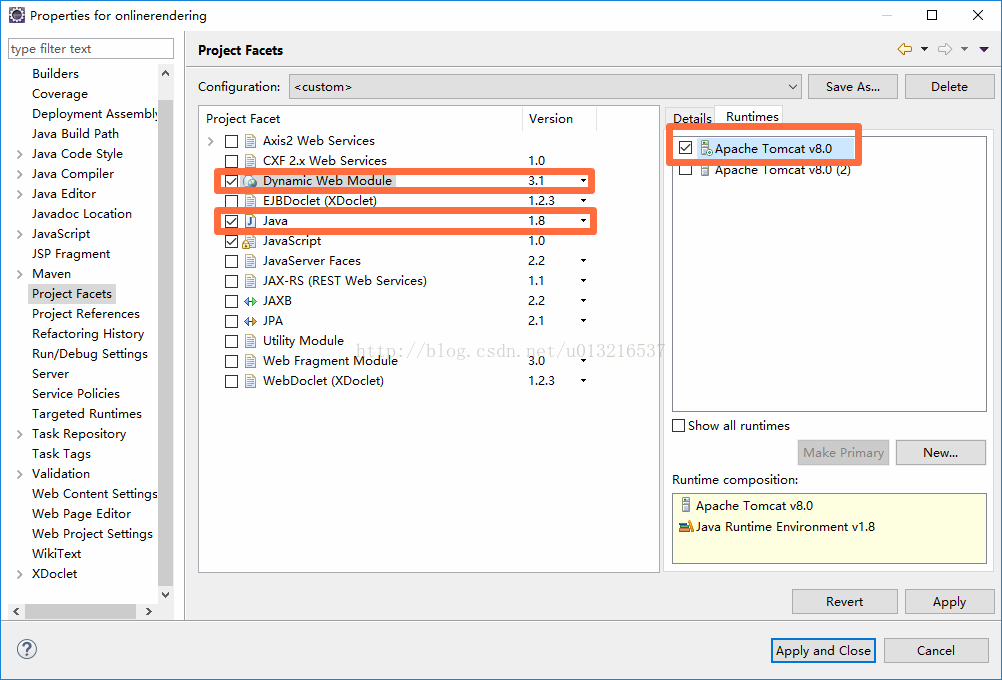The width and height of the screenshot is (1002, 680).
Task: Click the JAX-RS facet document icon
Action: pyautogui.click(x=250, y=281)
